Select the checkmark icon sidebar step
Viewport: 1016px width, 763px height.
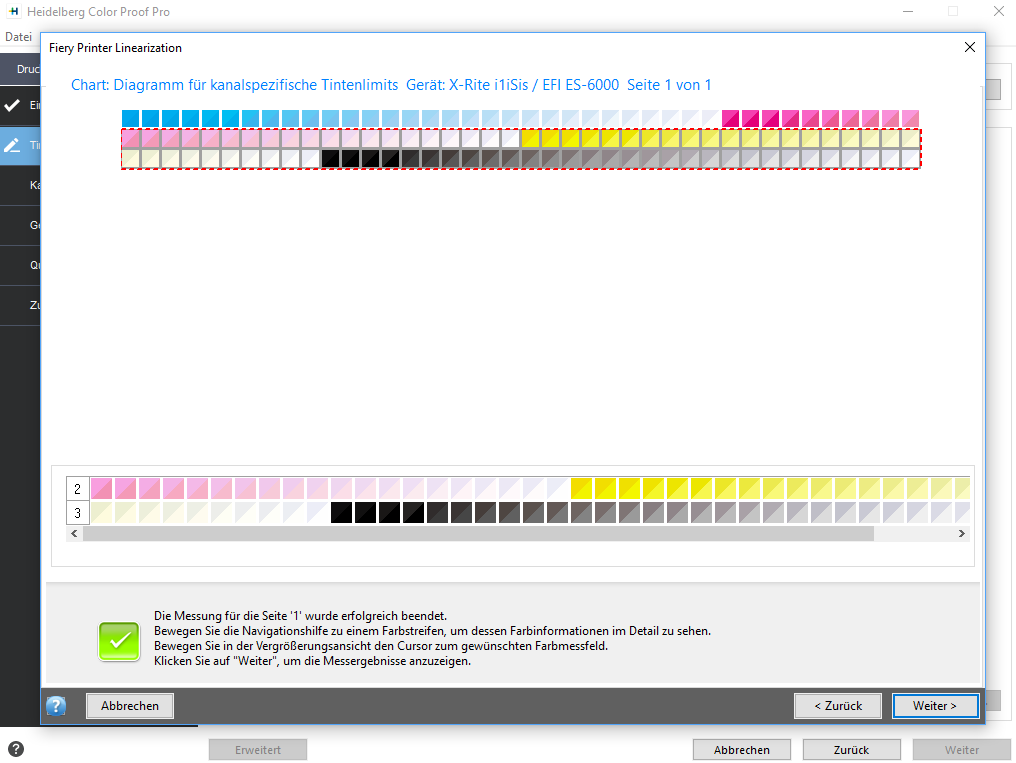12,105
